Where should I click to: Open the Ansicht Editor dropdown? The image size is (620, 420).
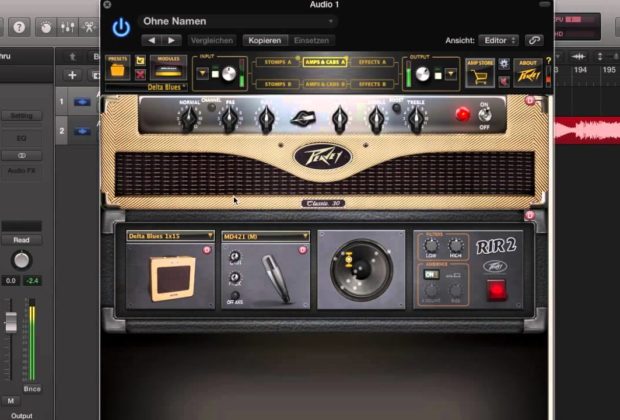(x=499, y=40)
